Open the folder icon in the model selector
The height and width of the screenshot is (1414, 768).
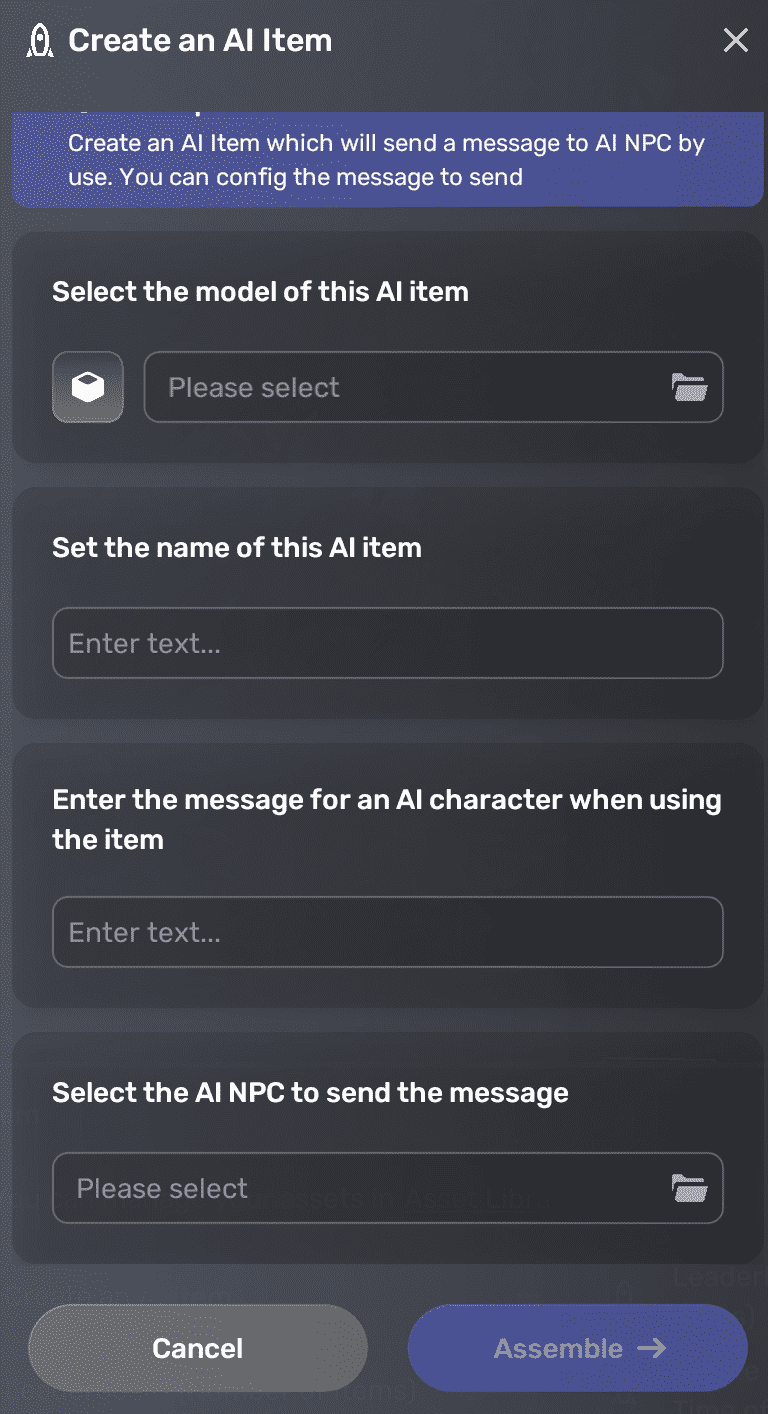tap(689, 387)
